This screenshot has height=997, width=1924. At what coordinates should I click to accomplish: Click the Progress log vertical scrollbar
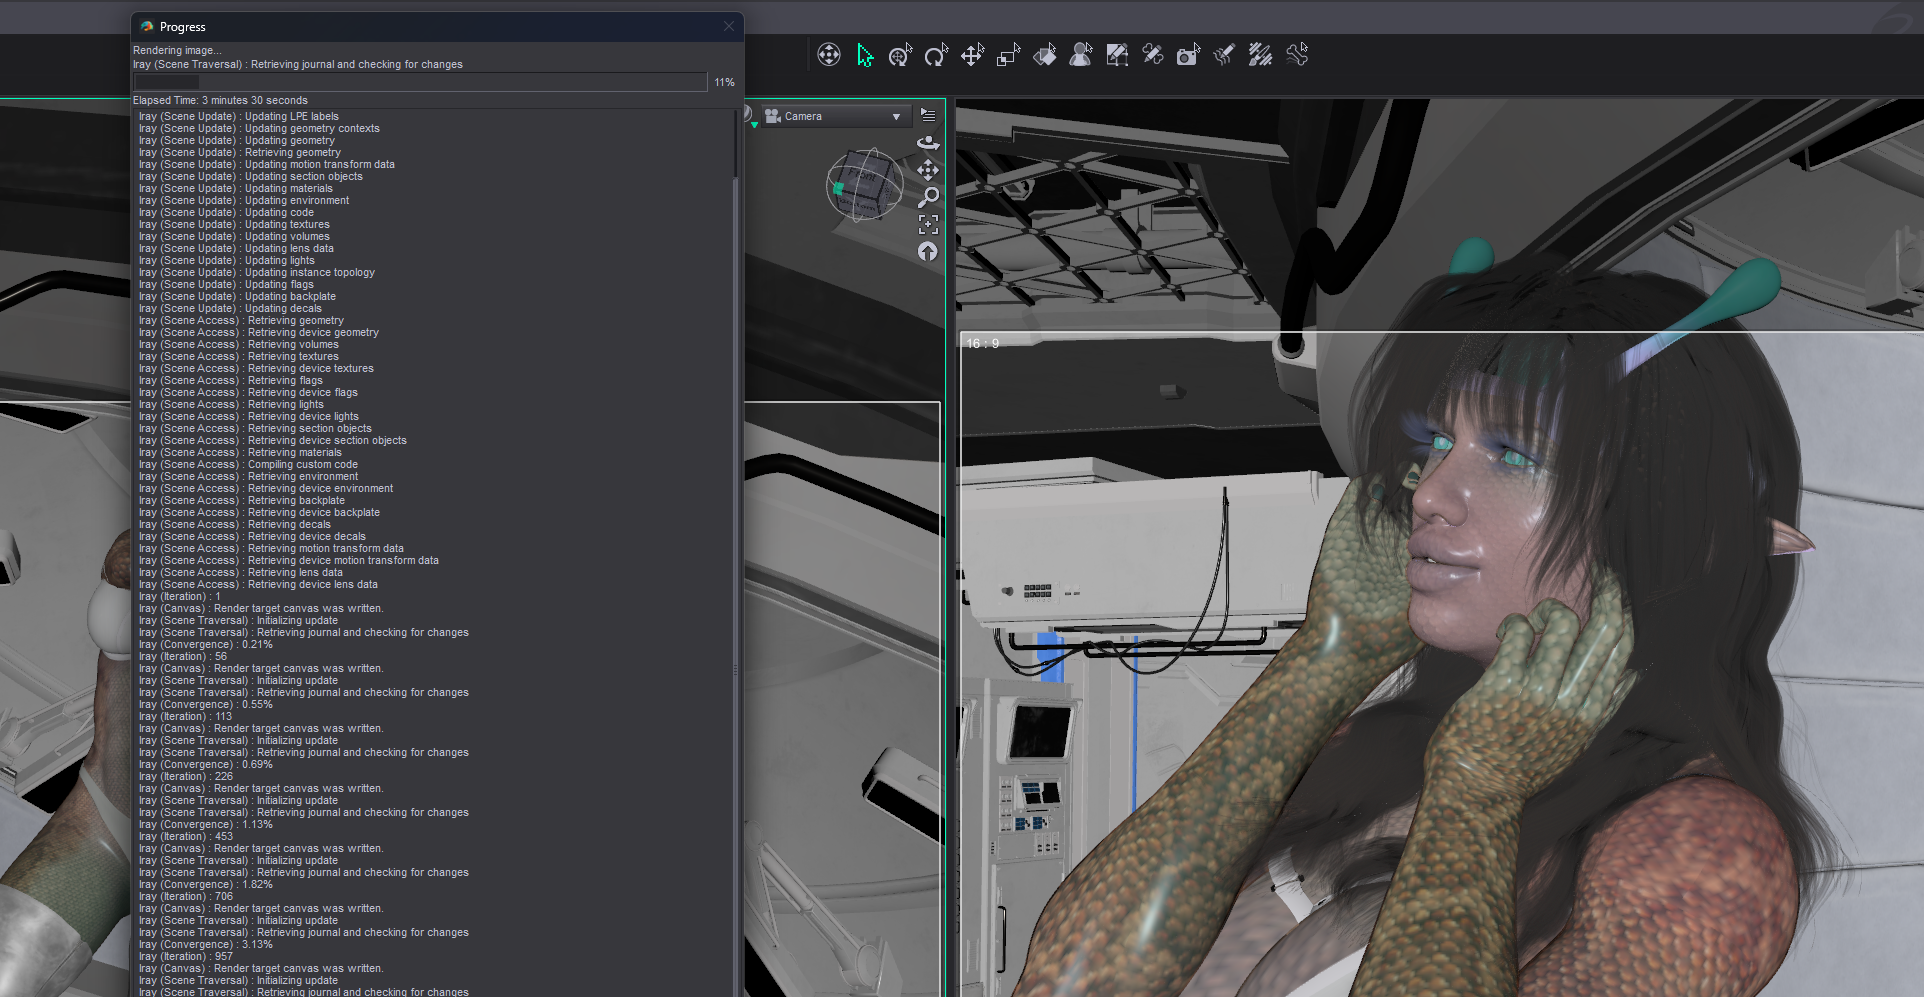pyautogui.click(x=736, y=552)
